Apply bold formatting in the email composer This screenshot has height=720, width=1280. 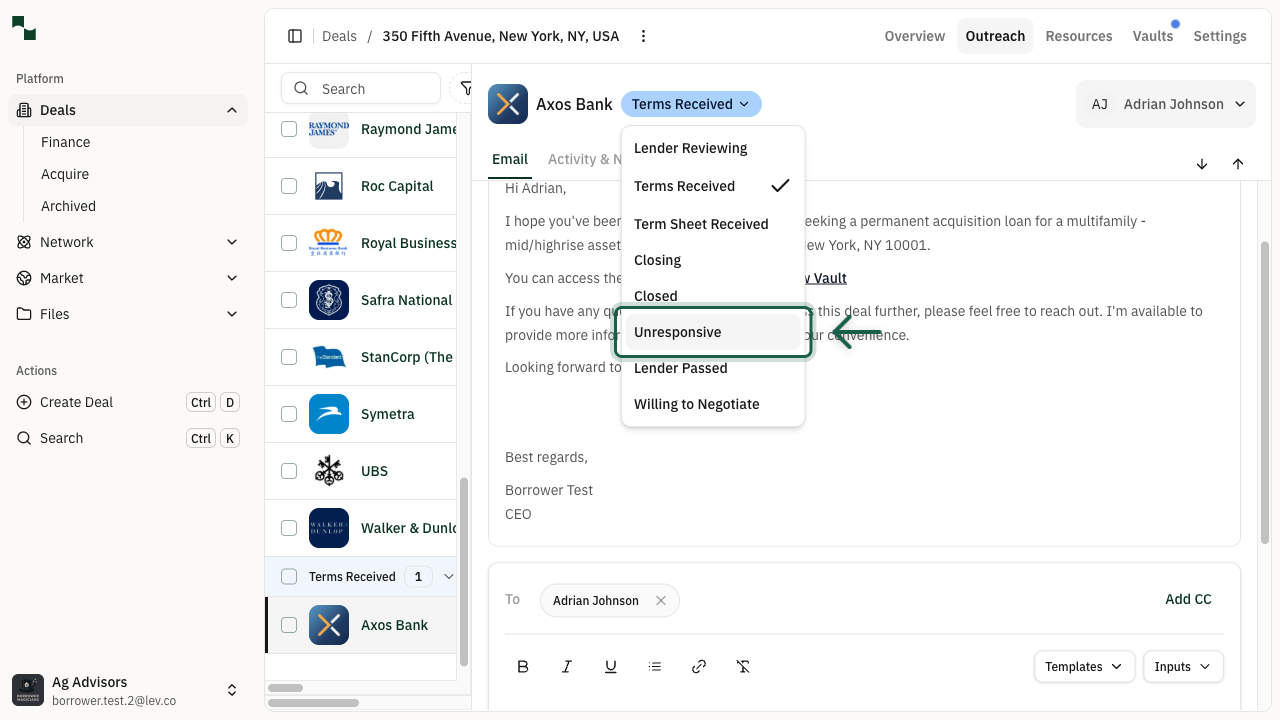pyautogui.click(x=523, y=666)
